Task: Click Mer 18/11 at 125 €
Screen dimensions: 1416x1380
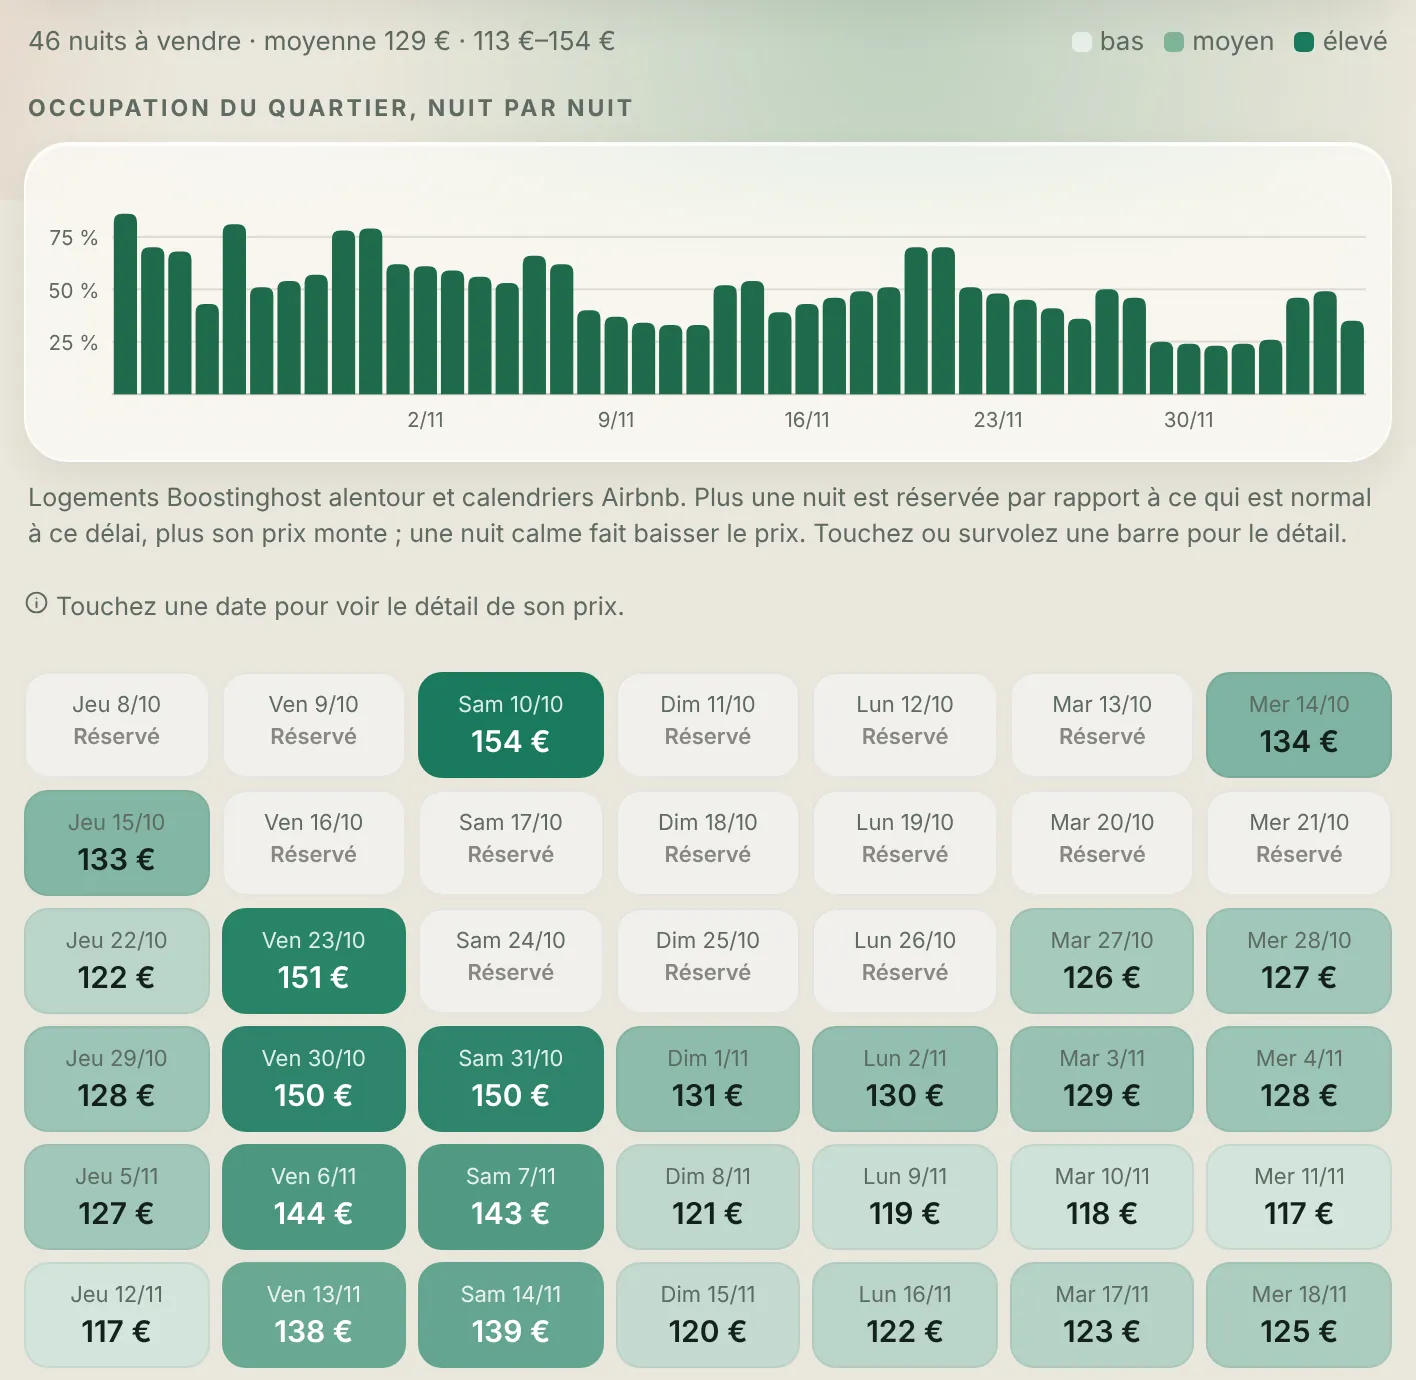Action: (x=1299, y=1315)
